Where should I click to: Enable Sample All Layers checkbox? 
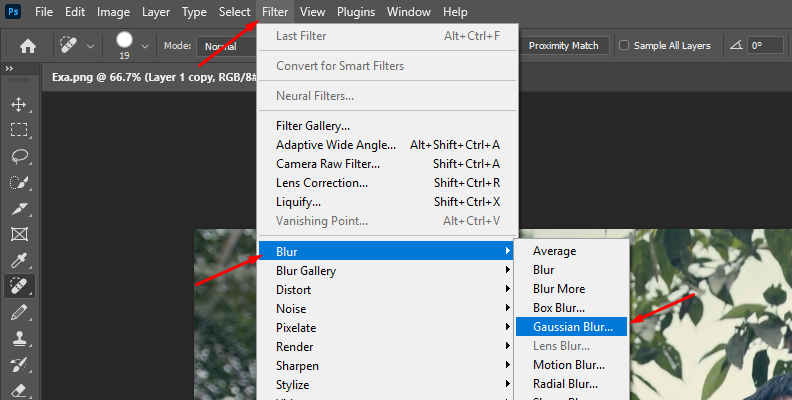(624, 45)
